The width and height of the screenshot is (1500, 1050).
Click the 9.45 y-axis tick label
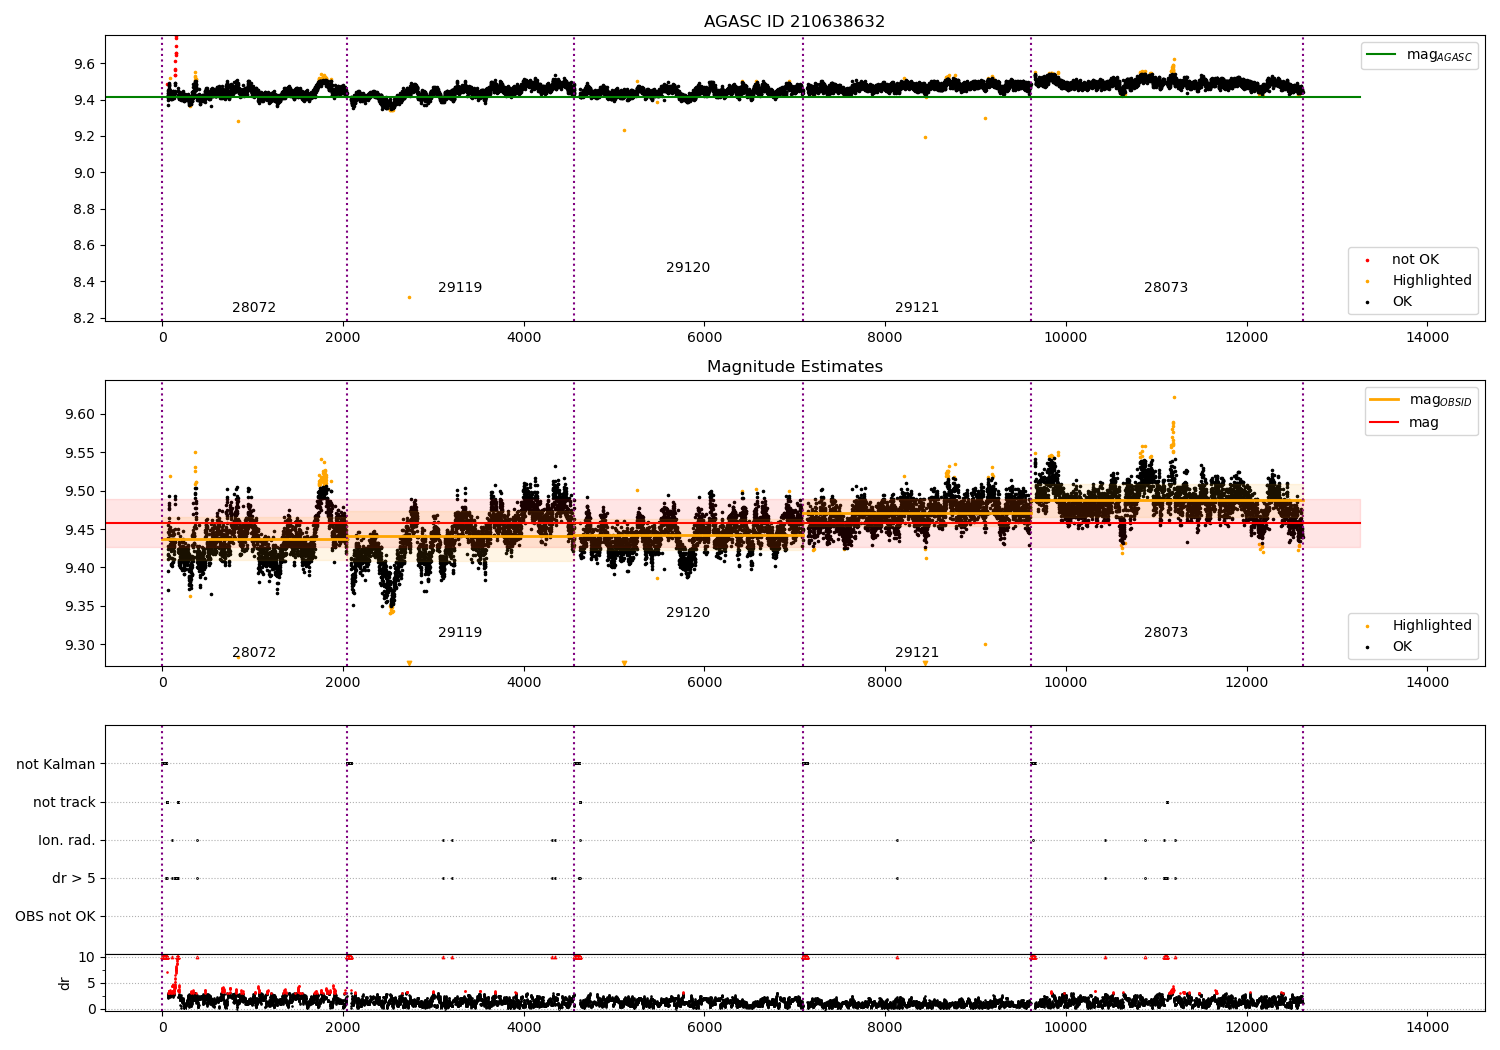pyautogui.click(x=80, y=529)
